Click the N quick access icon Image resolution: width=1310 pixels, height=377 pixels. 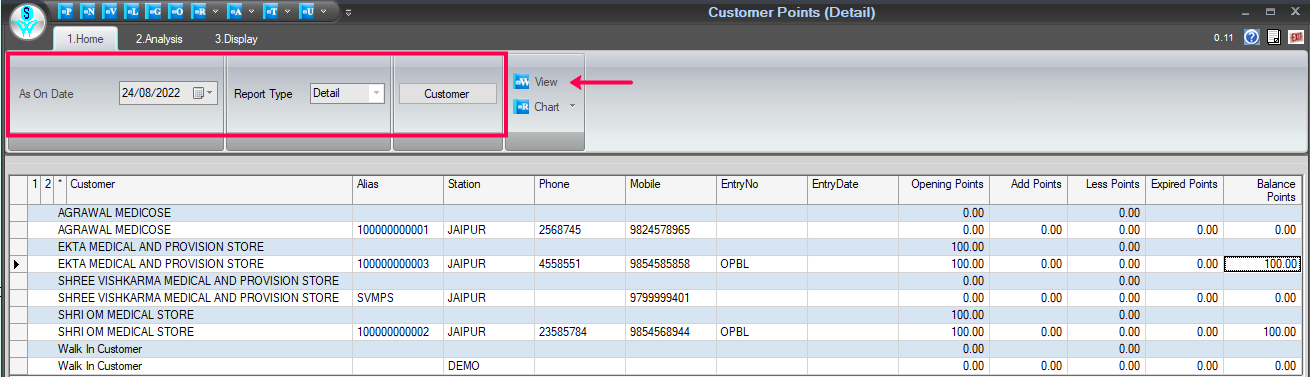point(88,12)
